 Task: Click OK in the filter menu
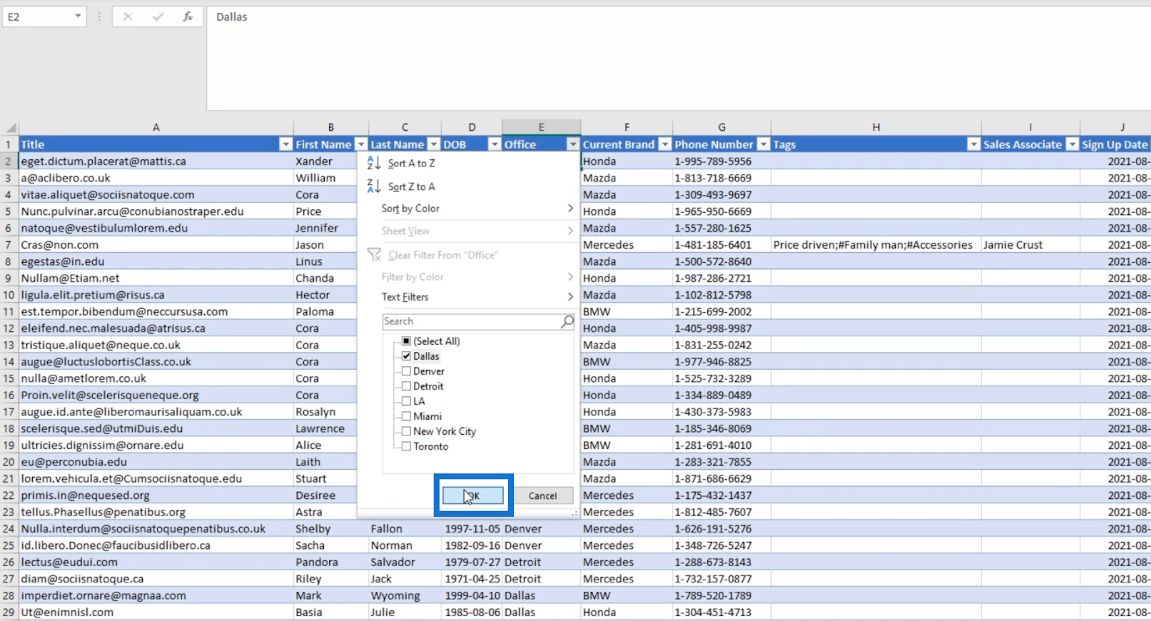(x=473, y=495)
